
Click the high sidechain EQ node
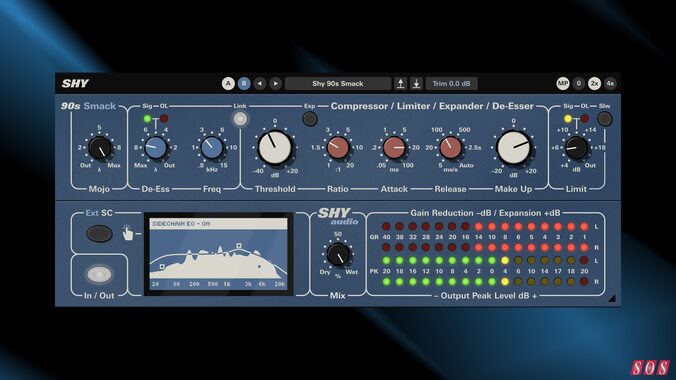pos(239,245)
